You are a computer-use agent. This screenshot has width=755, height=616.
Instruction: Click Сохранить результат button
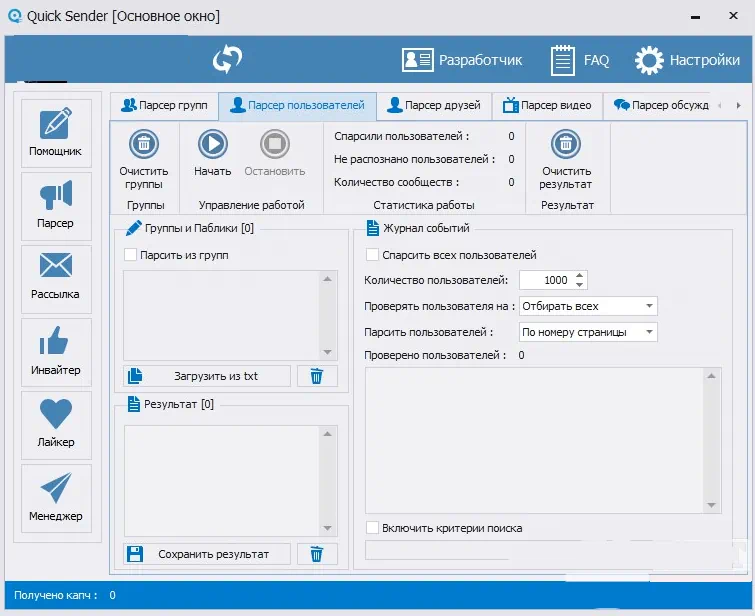[x=207, y=554]
